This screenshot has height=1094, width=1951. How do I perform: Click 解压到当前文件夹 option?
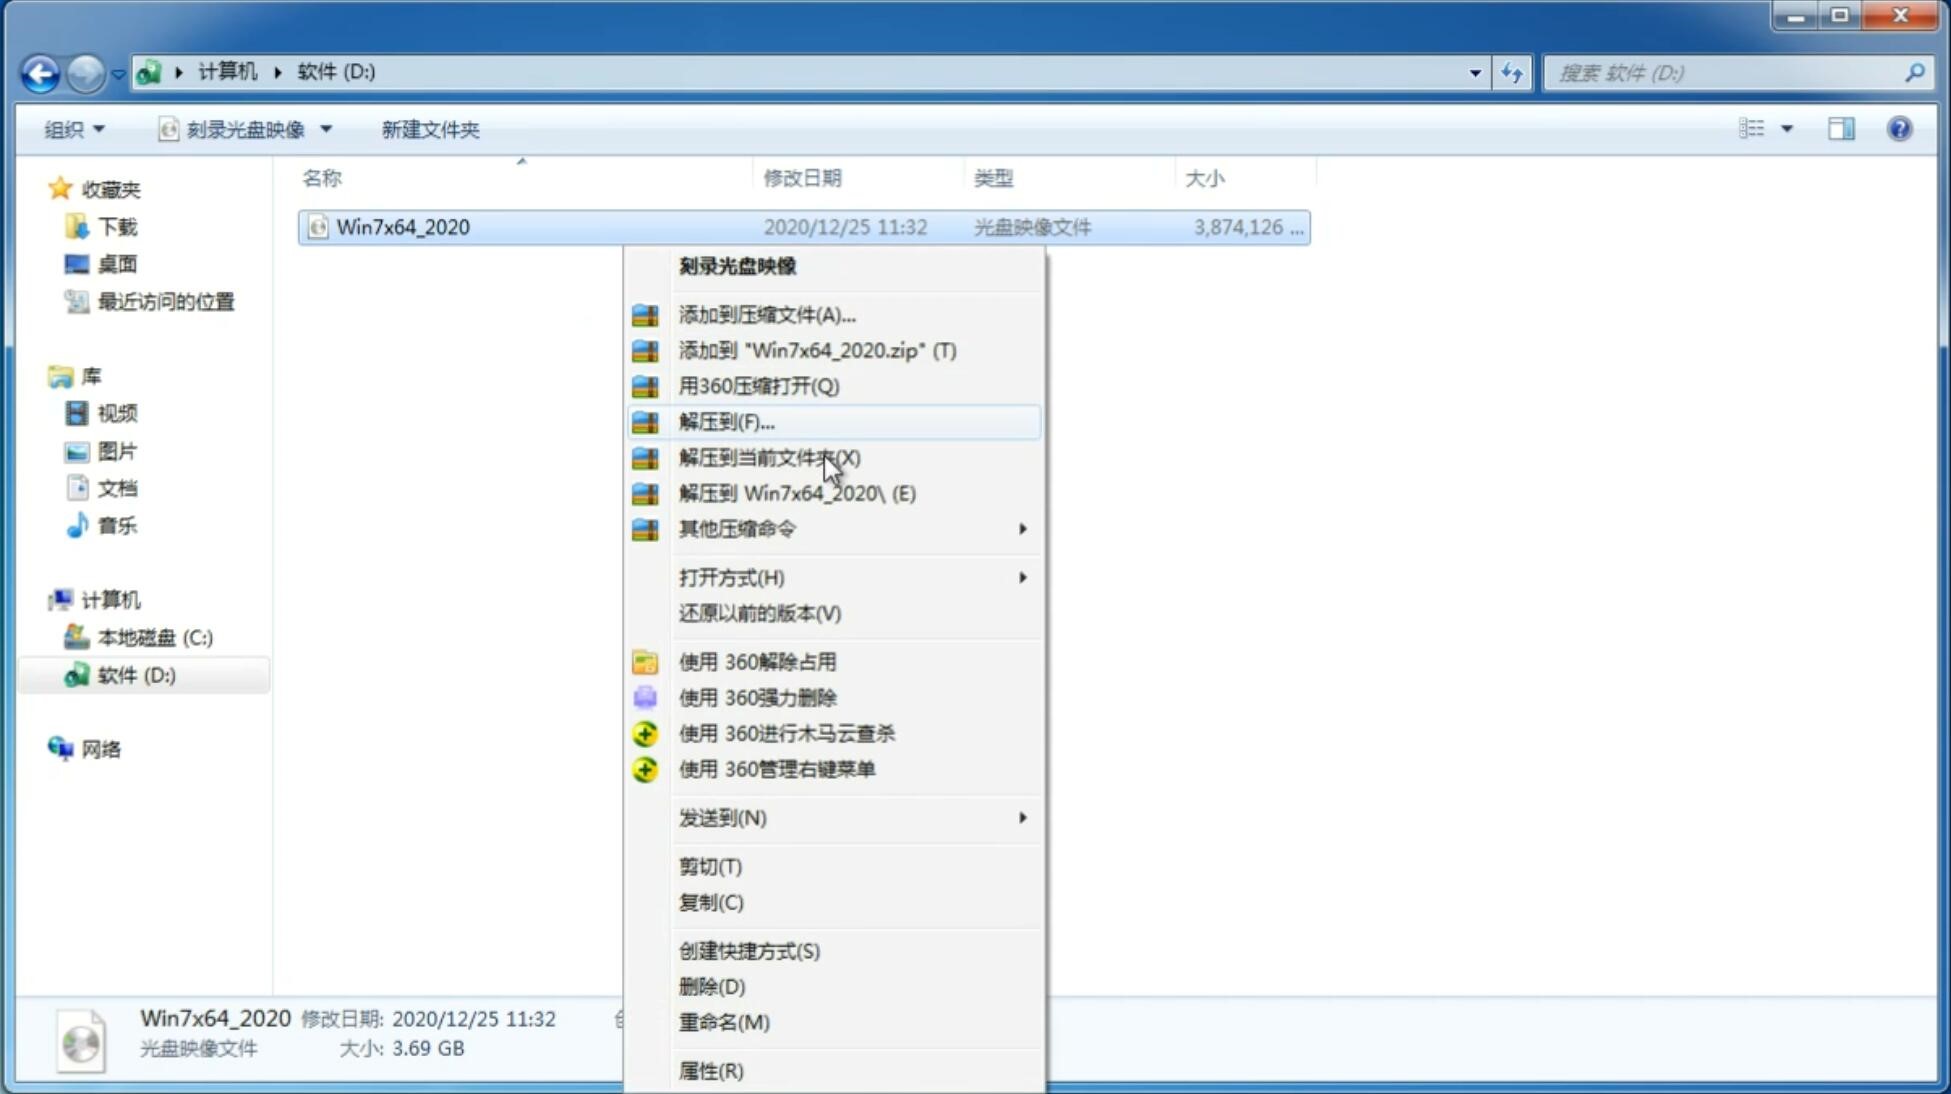coord(769,457)
